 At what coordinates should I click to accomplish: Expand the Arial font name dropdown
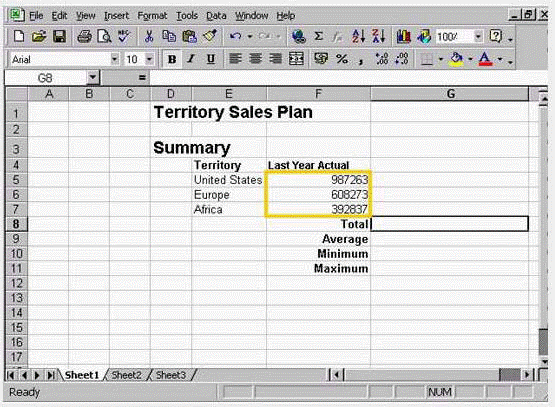[x=114, y=59]
